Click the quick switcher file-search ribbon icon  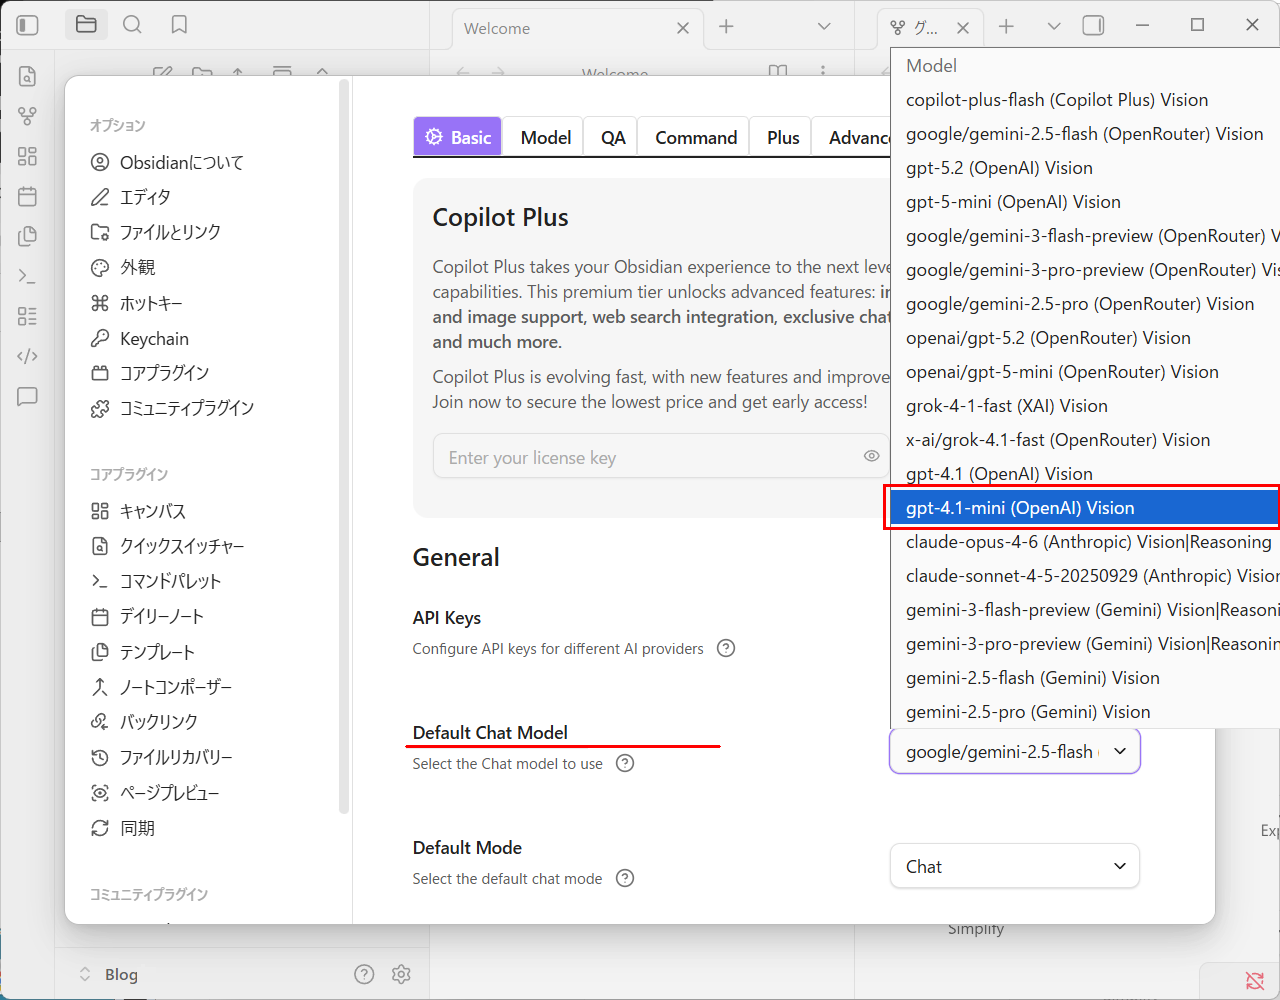click(x=27, y=76)
